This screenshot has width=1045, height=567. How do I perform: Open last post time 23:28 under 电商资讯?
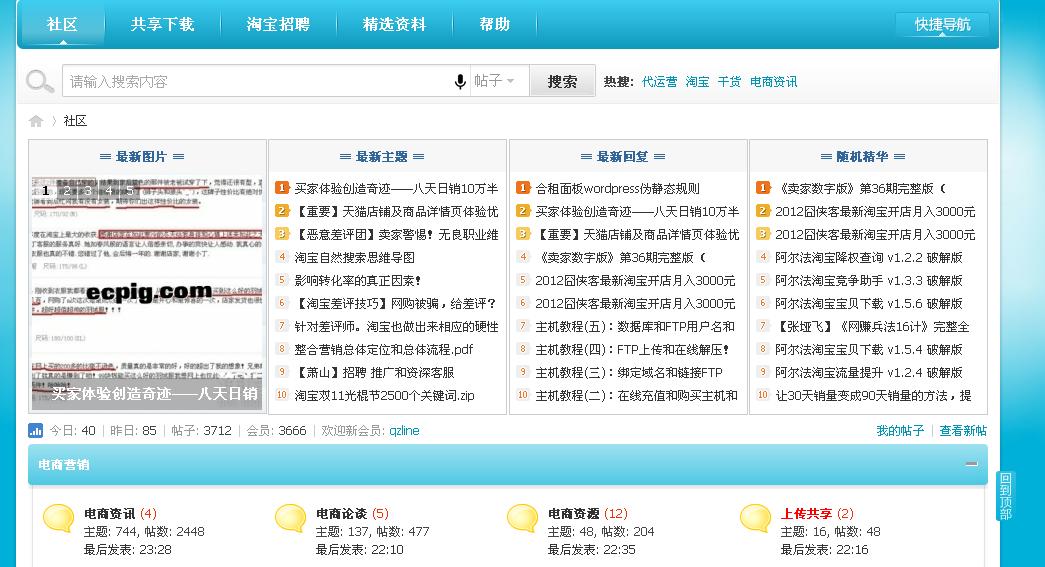point(154,550)
